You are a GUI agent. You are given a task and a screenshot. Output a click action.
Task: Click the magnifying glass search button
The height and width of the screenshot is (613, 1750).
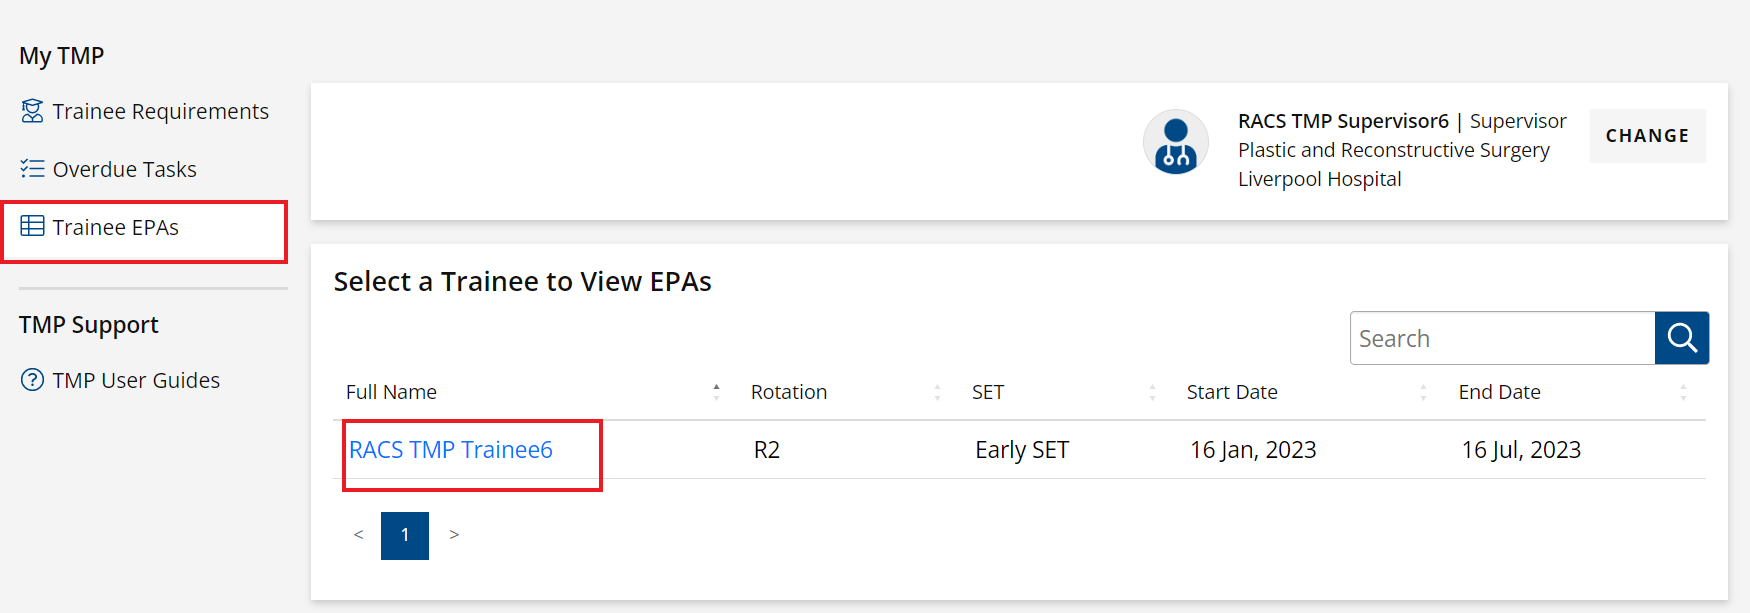(x=1682, y=338)
